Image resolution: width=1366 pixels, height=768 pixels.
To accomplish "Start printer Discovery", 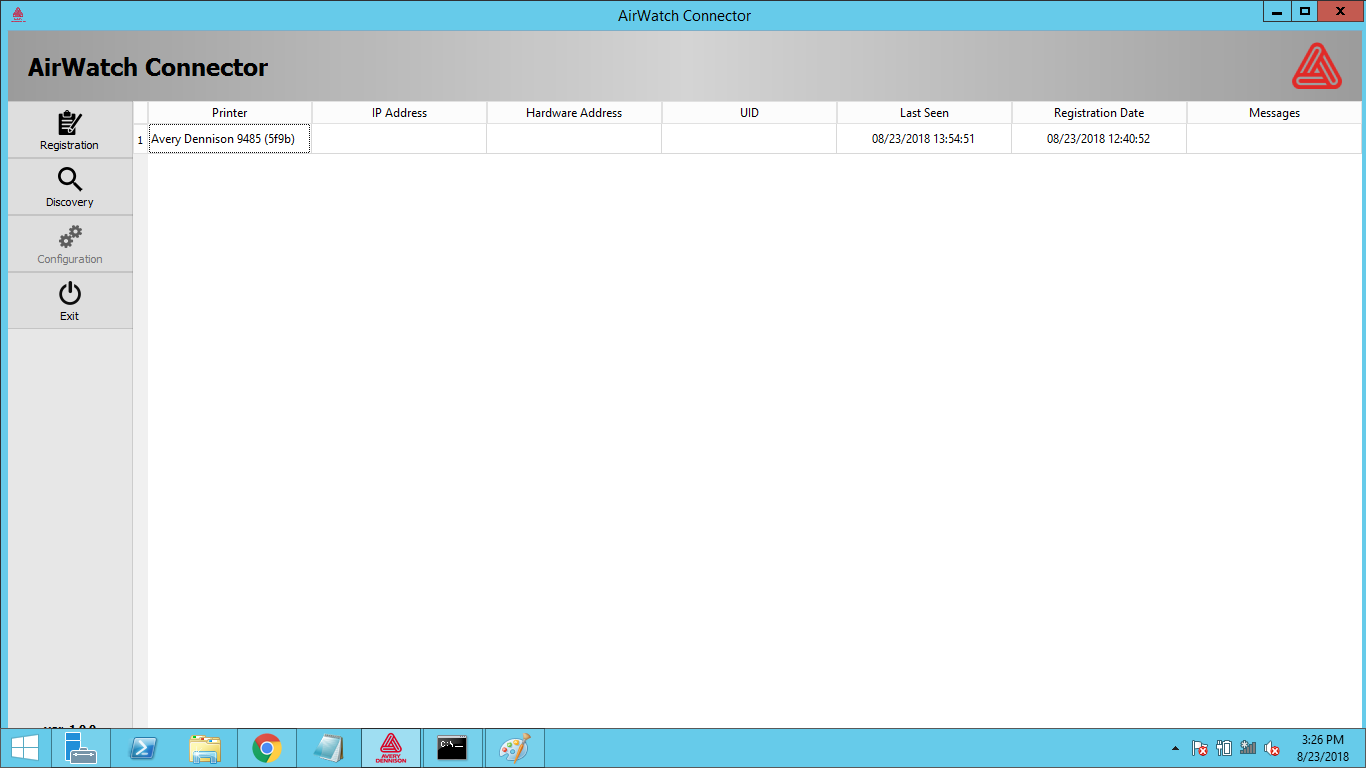I will coord(70,187).
